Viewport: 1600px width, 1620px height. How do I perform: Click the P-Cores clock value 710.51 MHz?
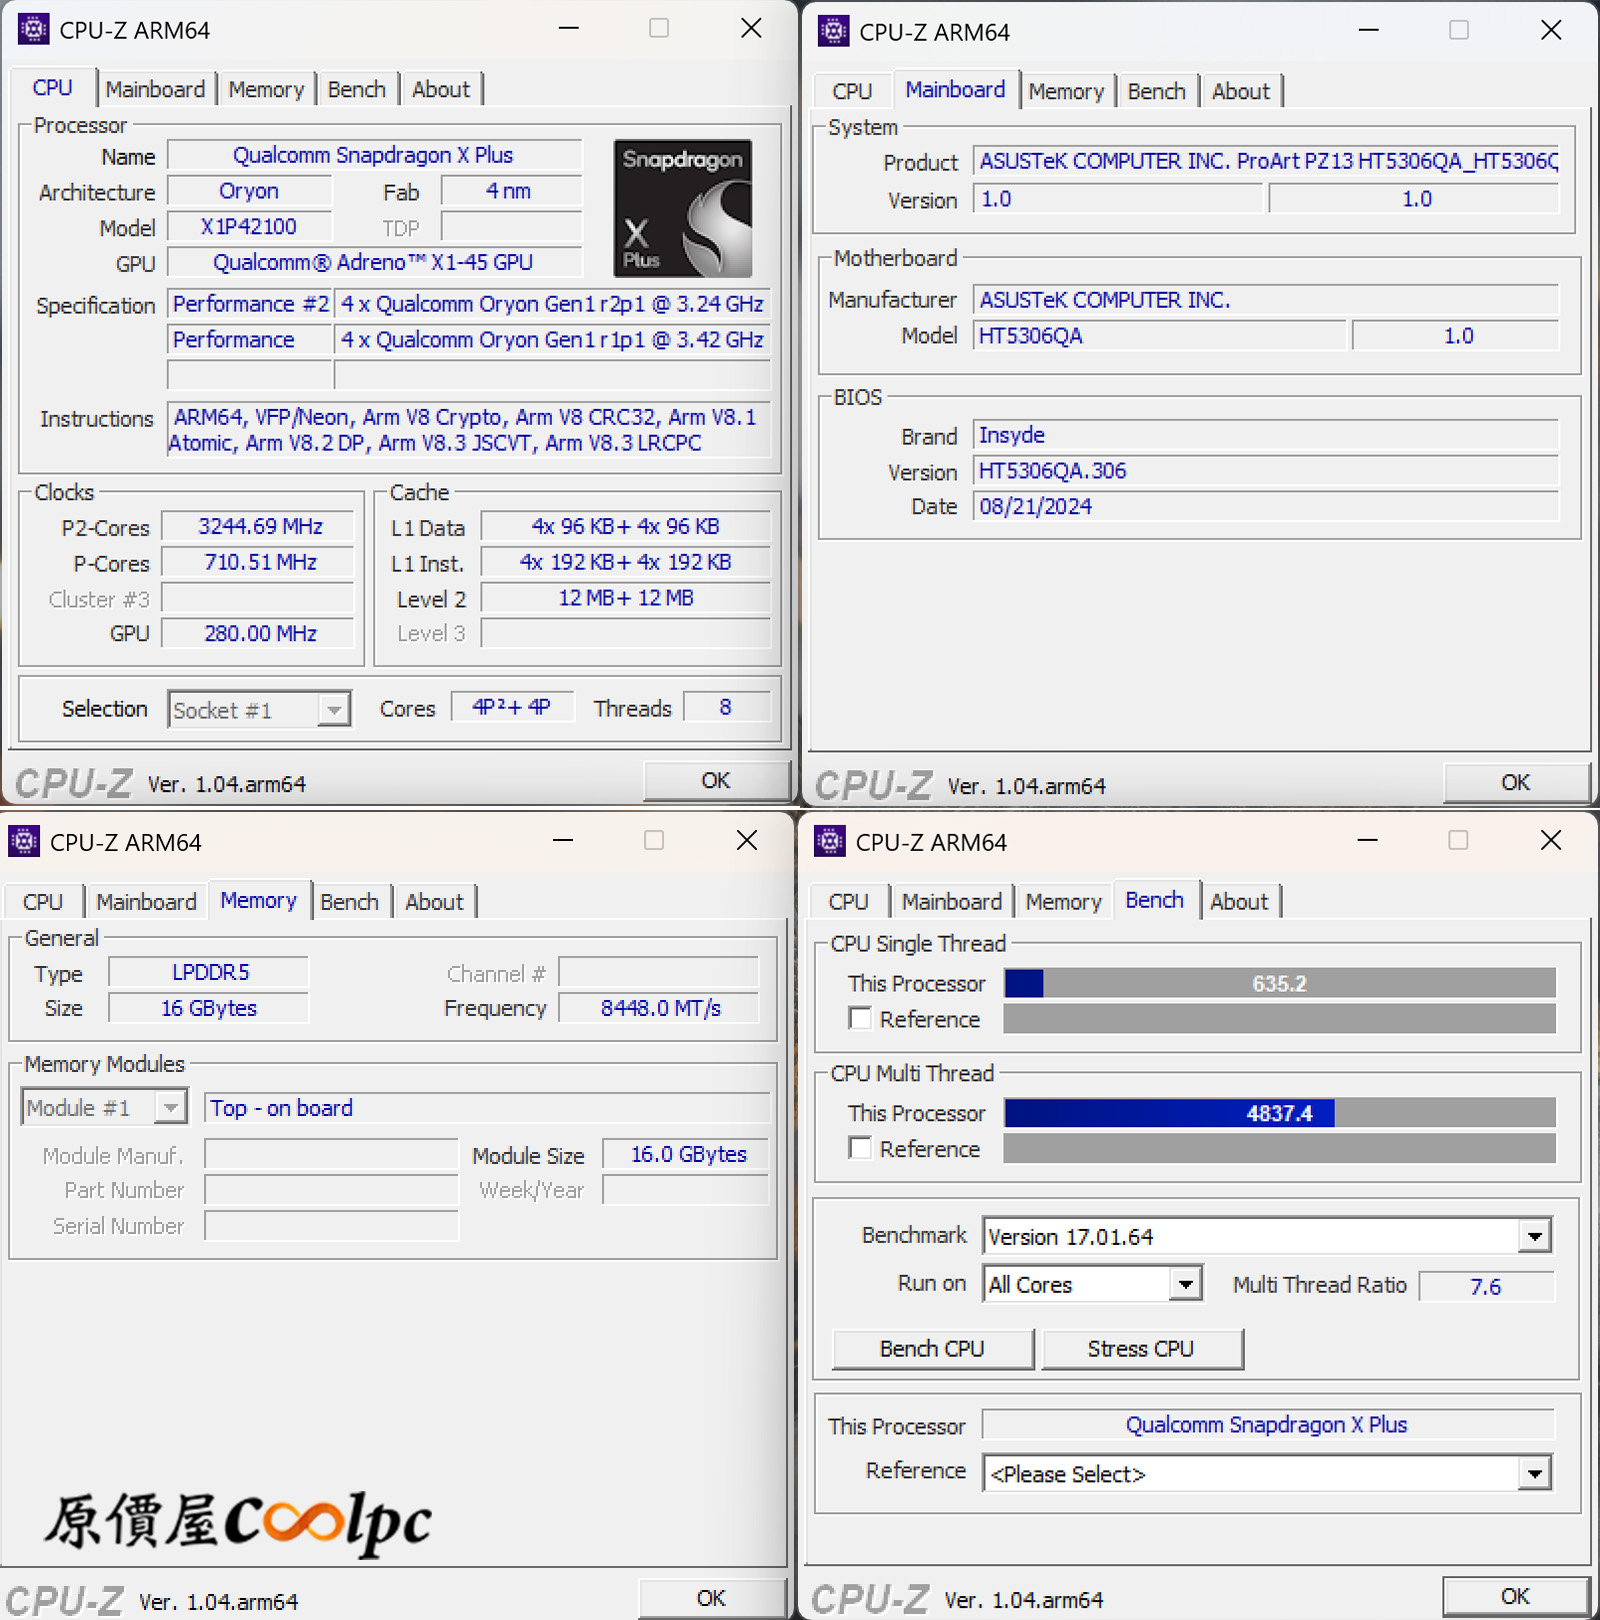260,562
